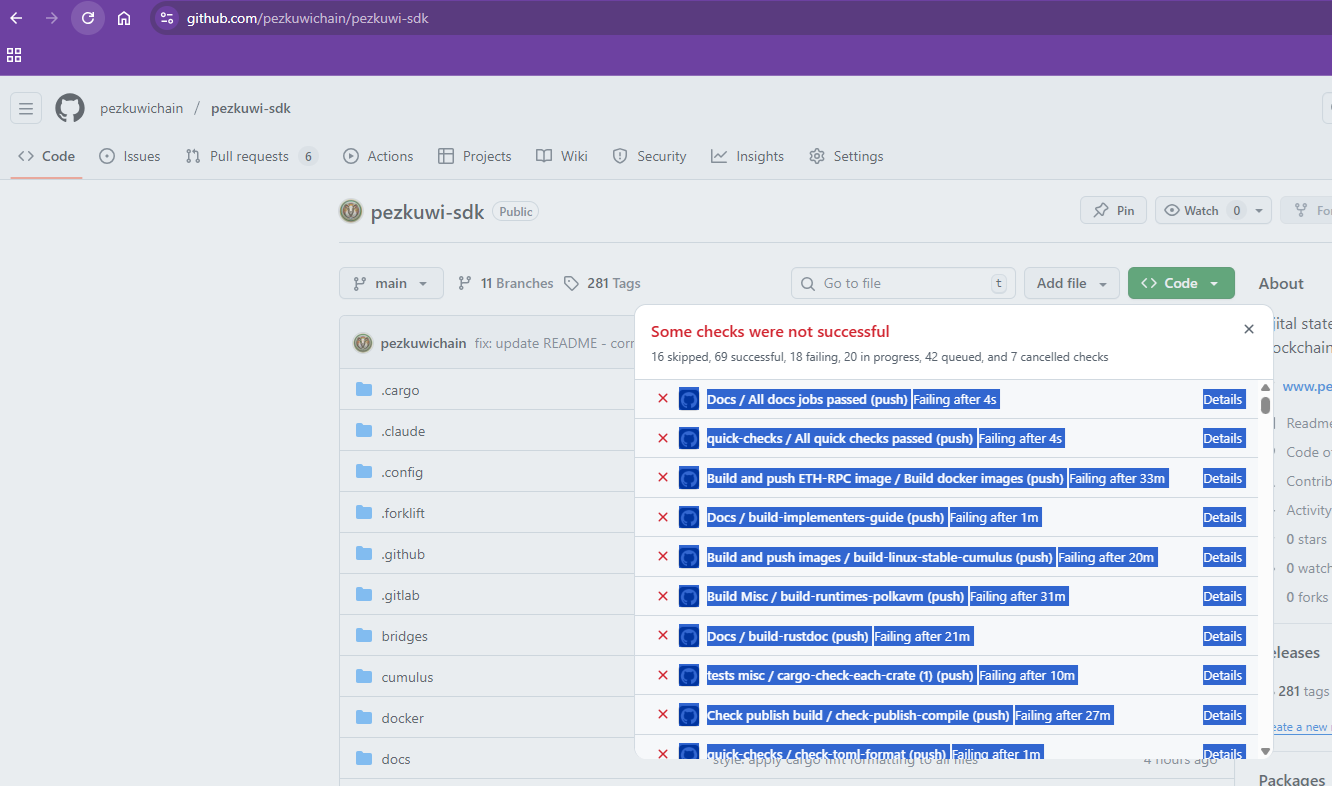The height and width of the screenshot is (786, 1332).
Task: Click the pezkuwi-sdk repository avatar beside the title
Action: pyautogui.click(x=351, y=211)
